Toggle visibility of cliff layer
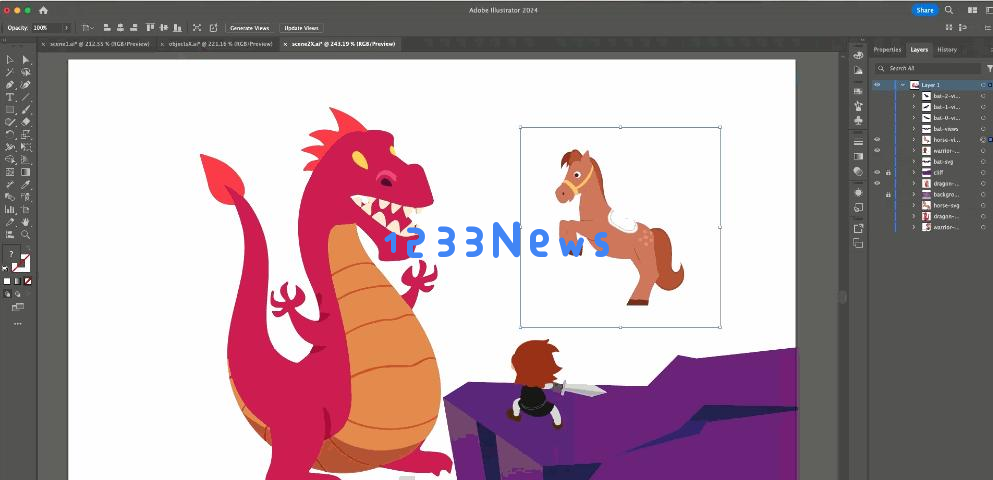Viewport: 993px width, 480px height. pyautogui.click(x=877, y=172)
